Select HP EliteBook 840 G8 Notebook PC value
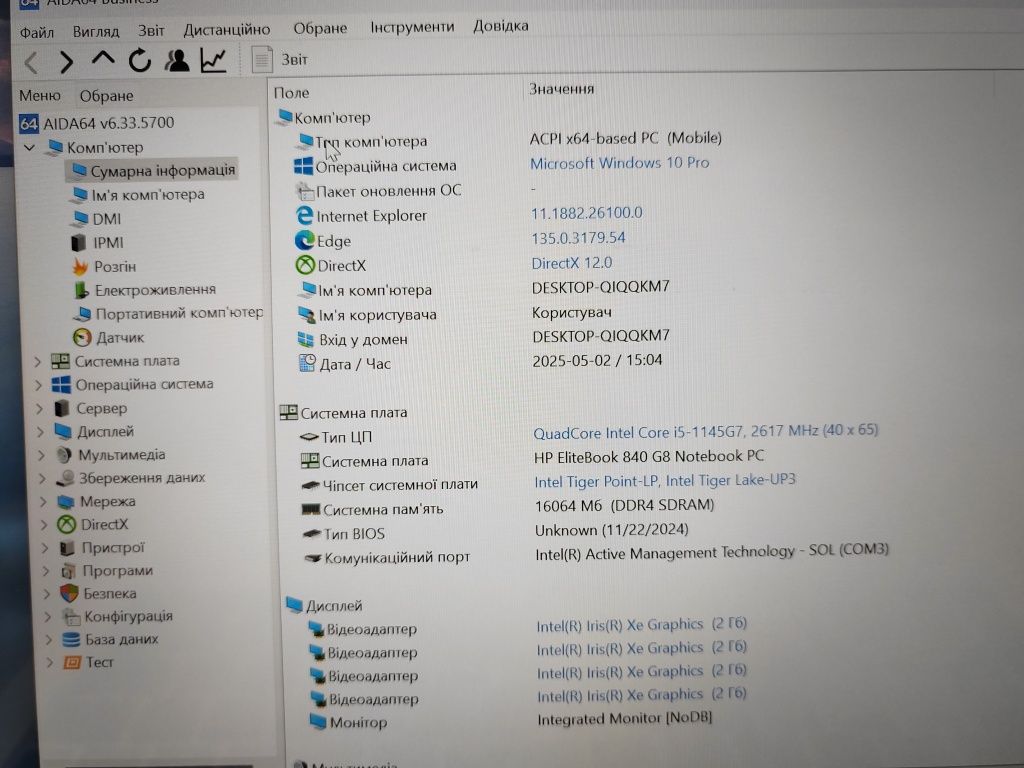Screen dimensions: 1024x768 [x=648, y=456]
